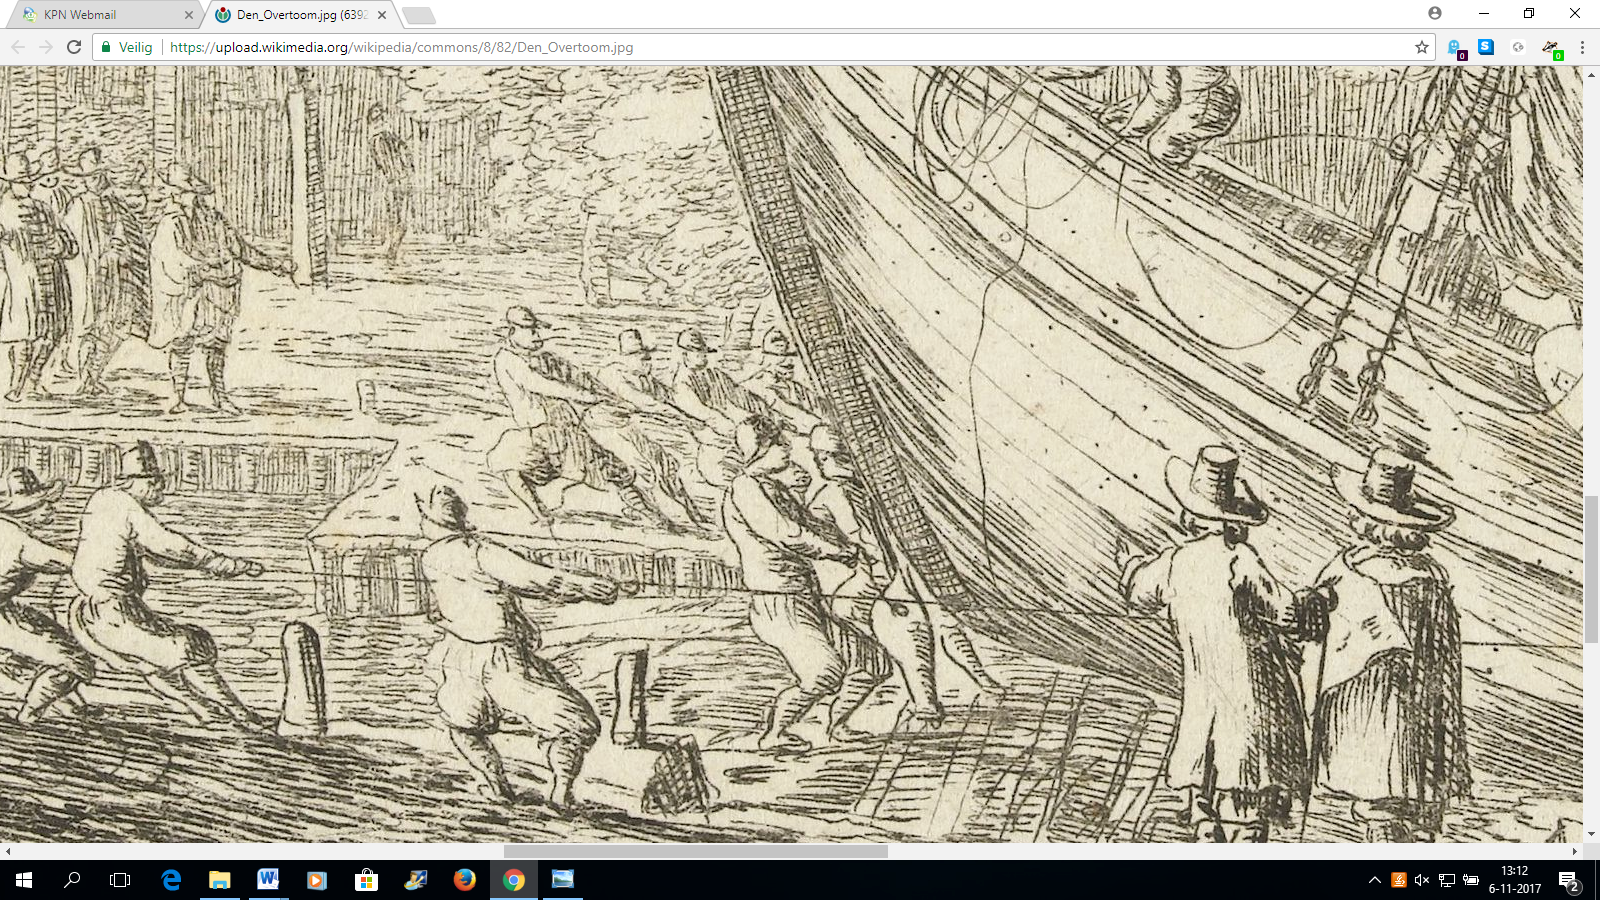
Task: Open the Chrome three-dot menu
Action: click(1582, 47)
